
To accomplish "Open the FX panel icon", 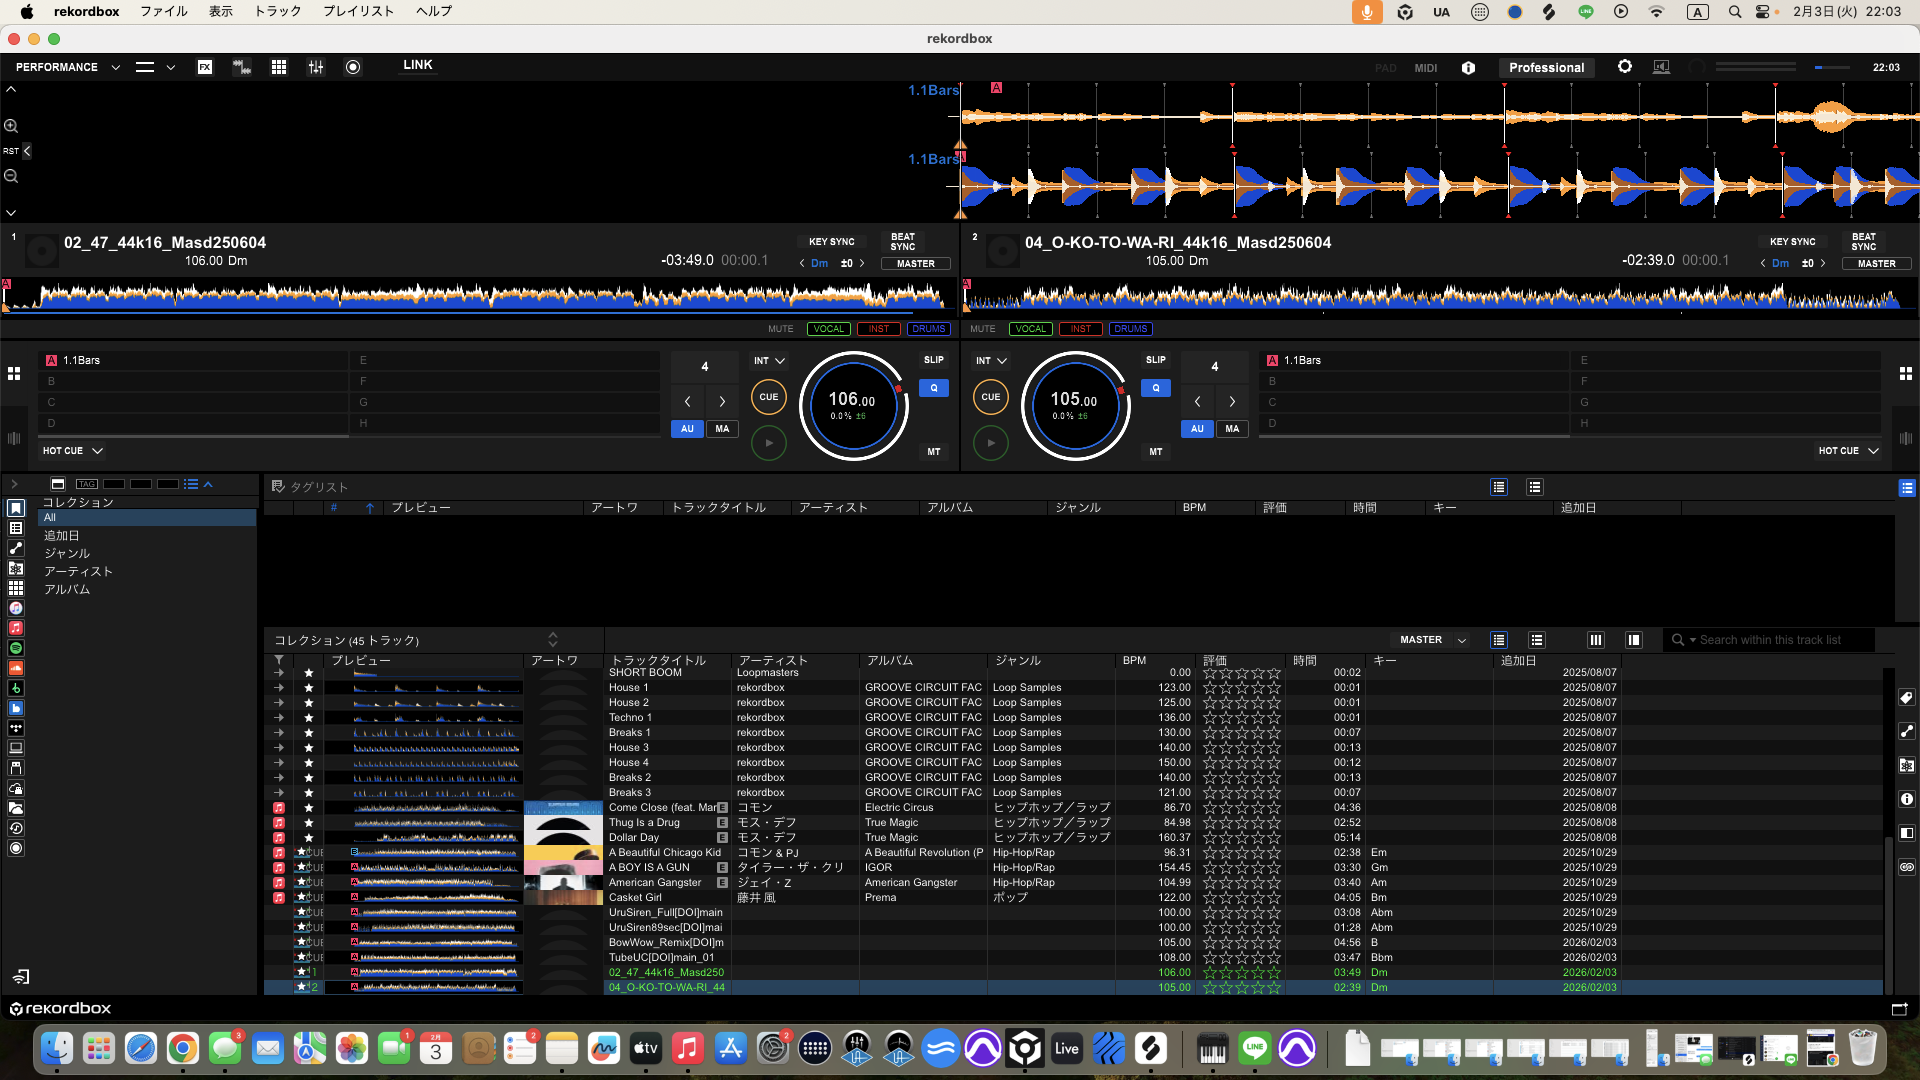I will tap(205, 67).
